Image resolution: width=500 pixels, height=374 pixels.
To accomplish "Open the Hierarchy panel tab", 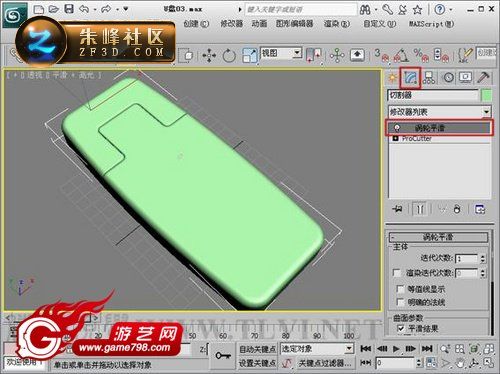I will click(x=429, y=78).
